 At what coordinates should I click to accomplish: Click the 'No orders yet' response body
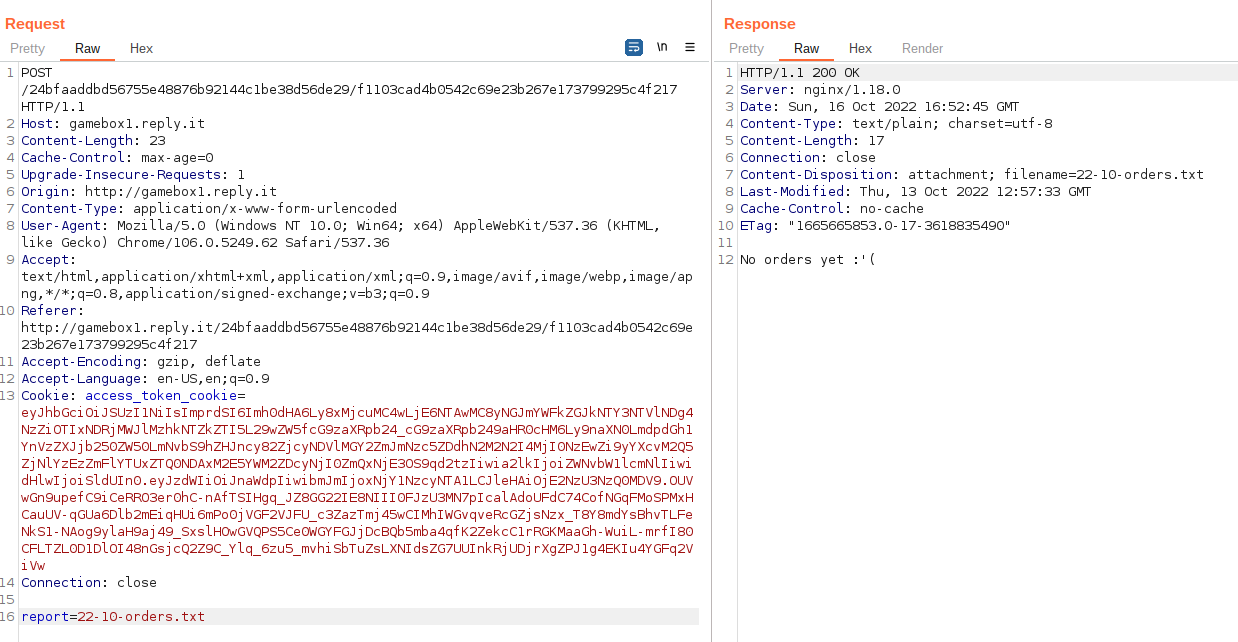point(800,260)
